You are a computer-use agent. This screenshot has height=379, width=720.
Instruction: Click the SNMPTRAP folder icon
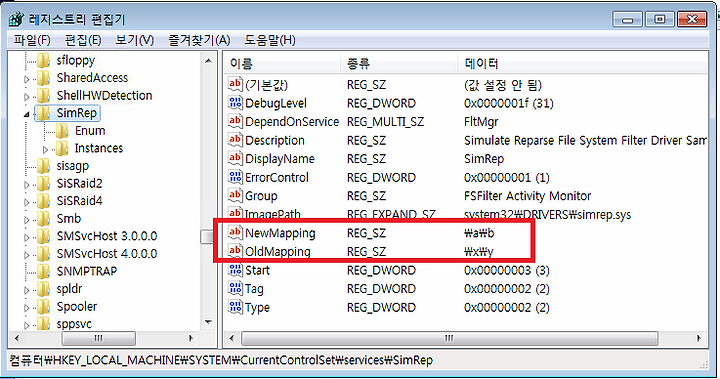(44, 271)
